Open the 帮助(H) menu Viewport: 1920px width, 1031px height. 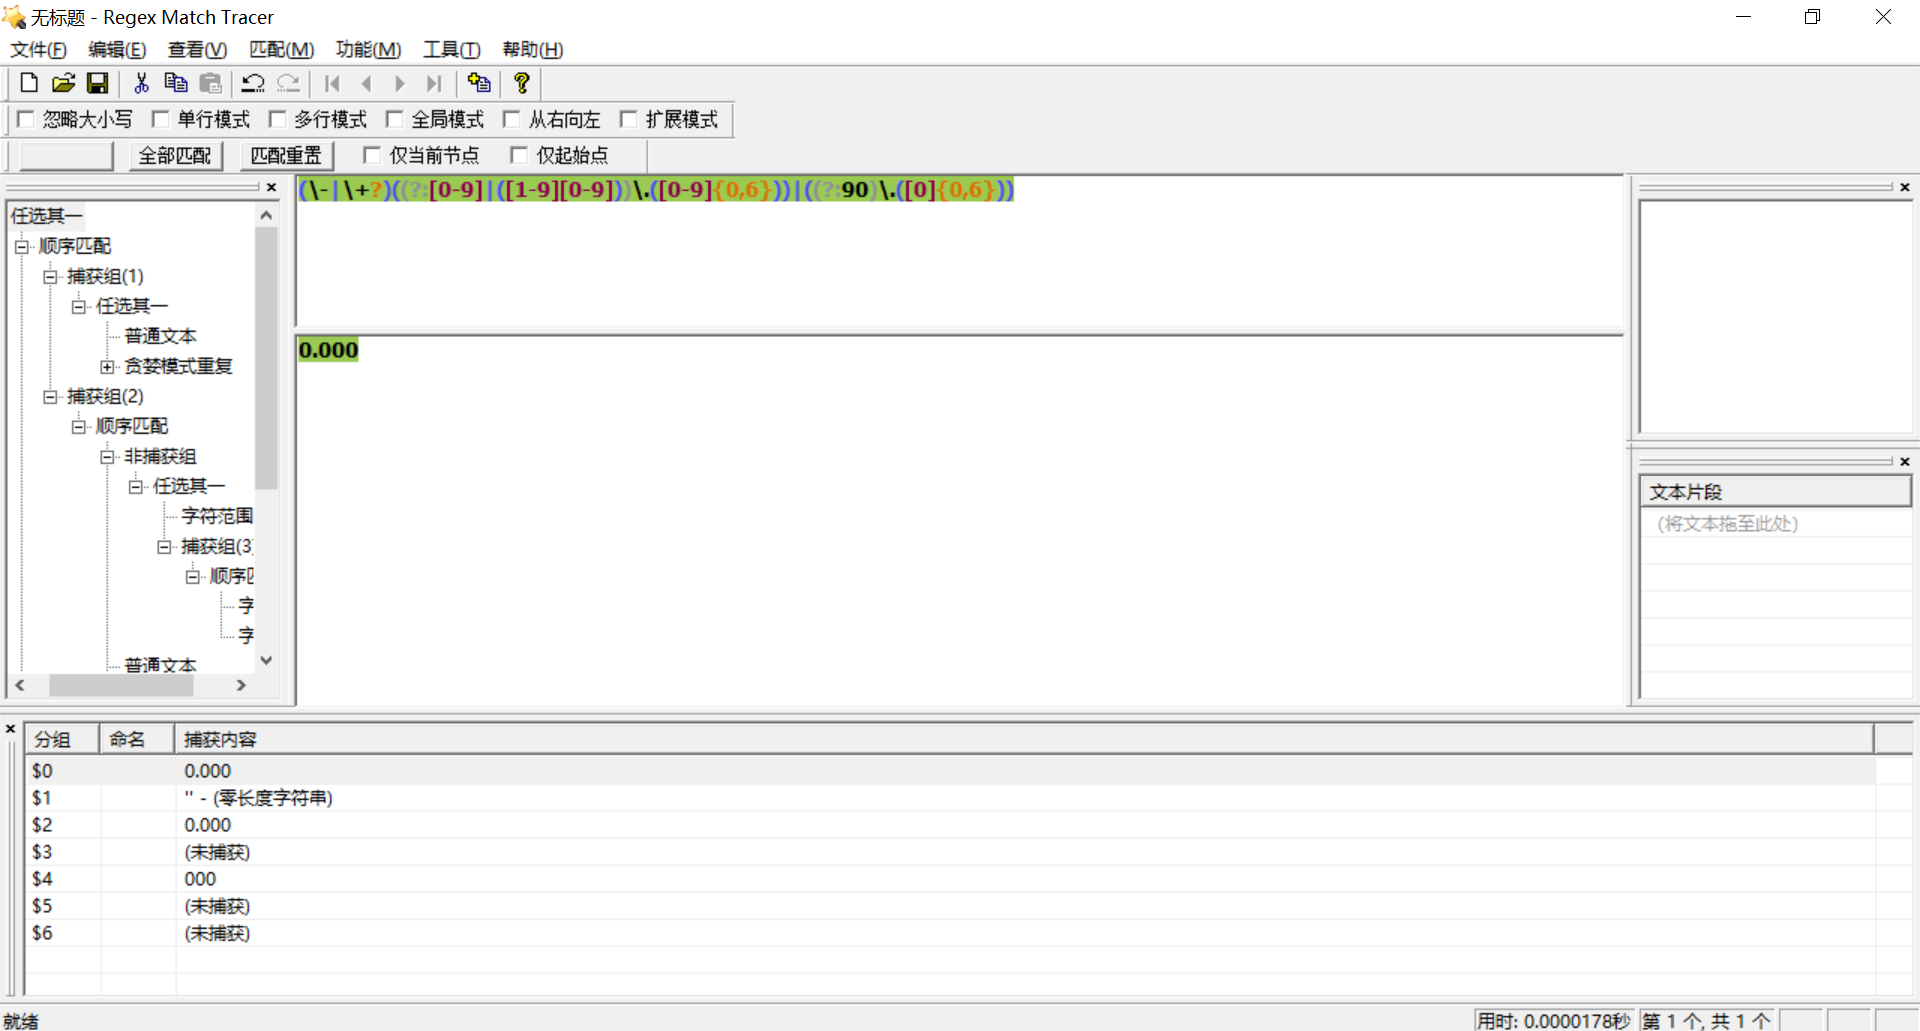pos(532,49)
